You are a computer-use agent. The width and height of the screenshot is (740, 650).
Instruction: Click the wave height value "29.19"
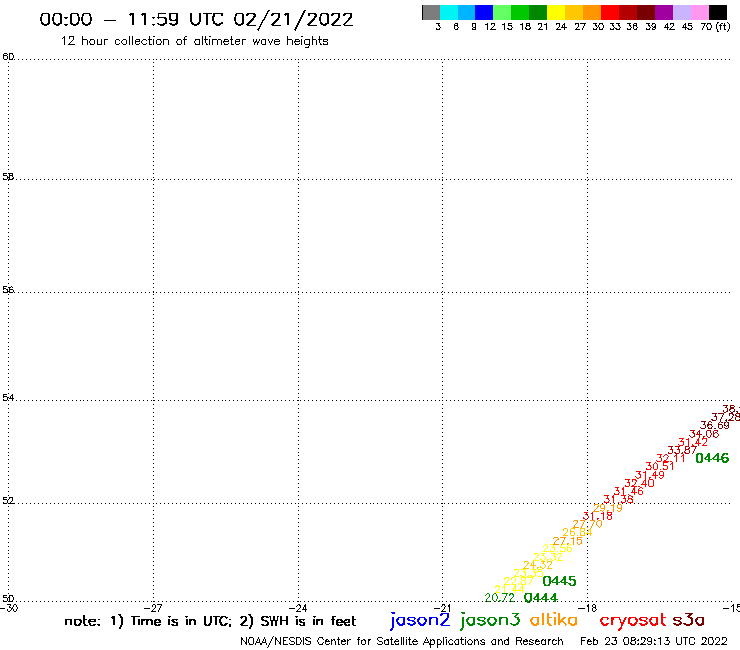point(607,508)
